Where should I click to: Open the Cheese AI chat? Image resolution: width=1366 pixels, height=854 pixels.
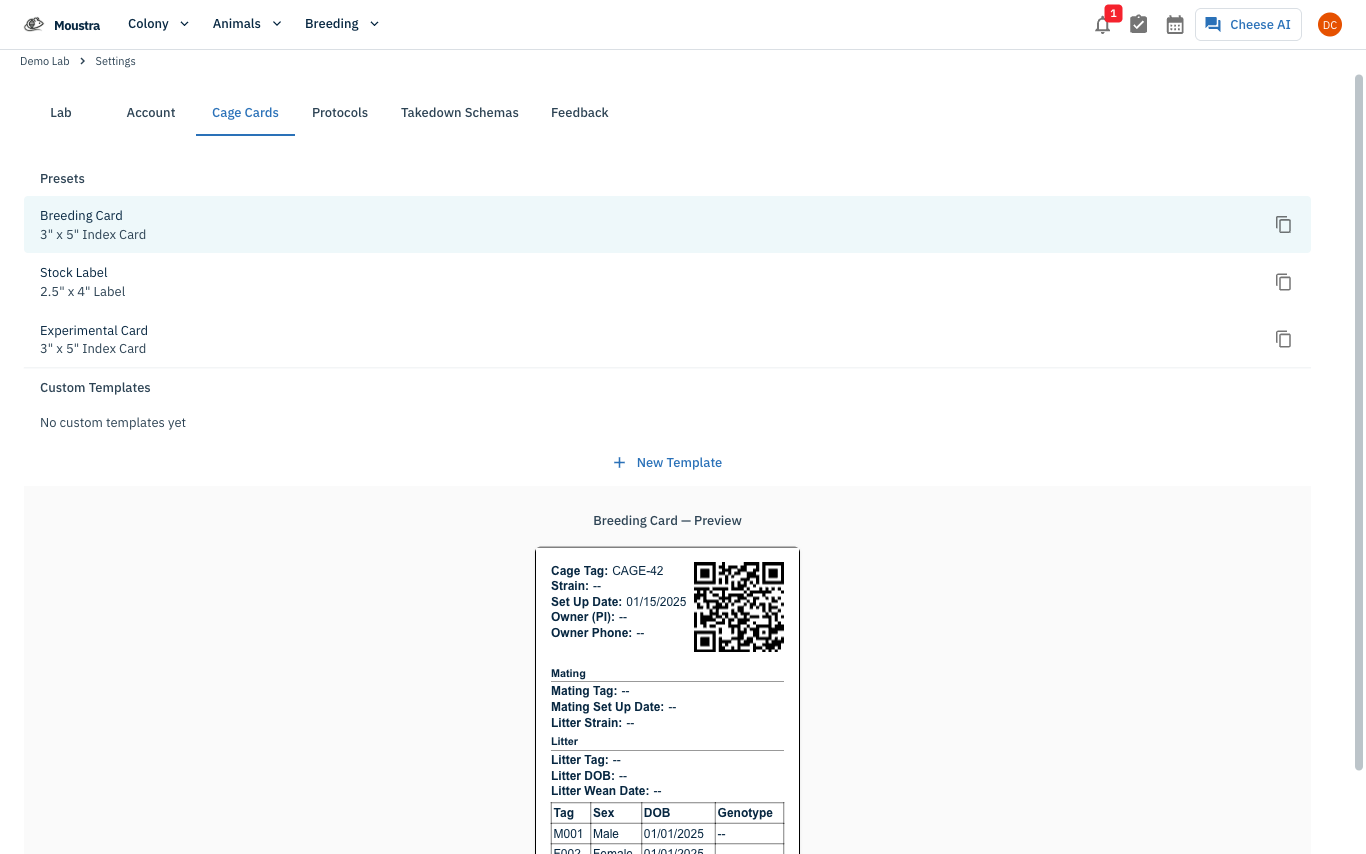coord(1248,25)
